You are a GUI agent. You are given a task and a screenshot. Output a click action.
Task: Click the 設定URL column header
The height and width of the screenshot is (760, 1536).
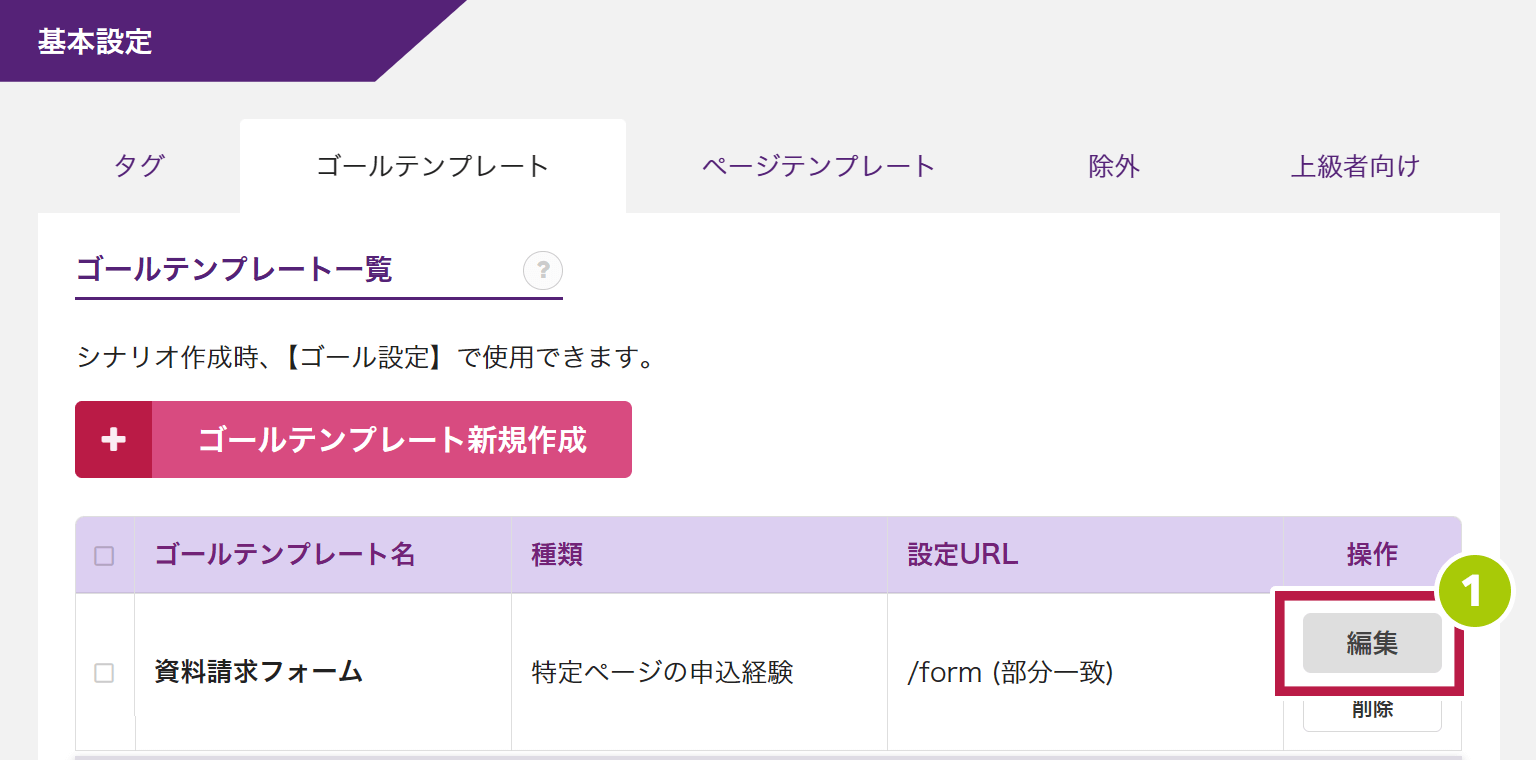963,555
